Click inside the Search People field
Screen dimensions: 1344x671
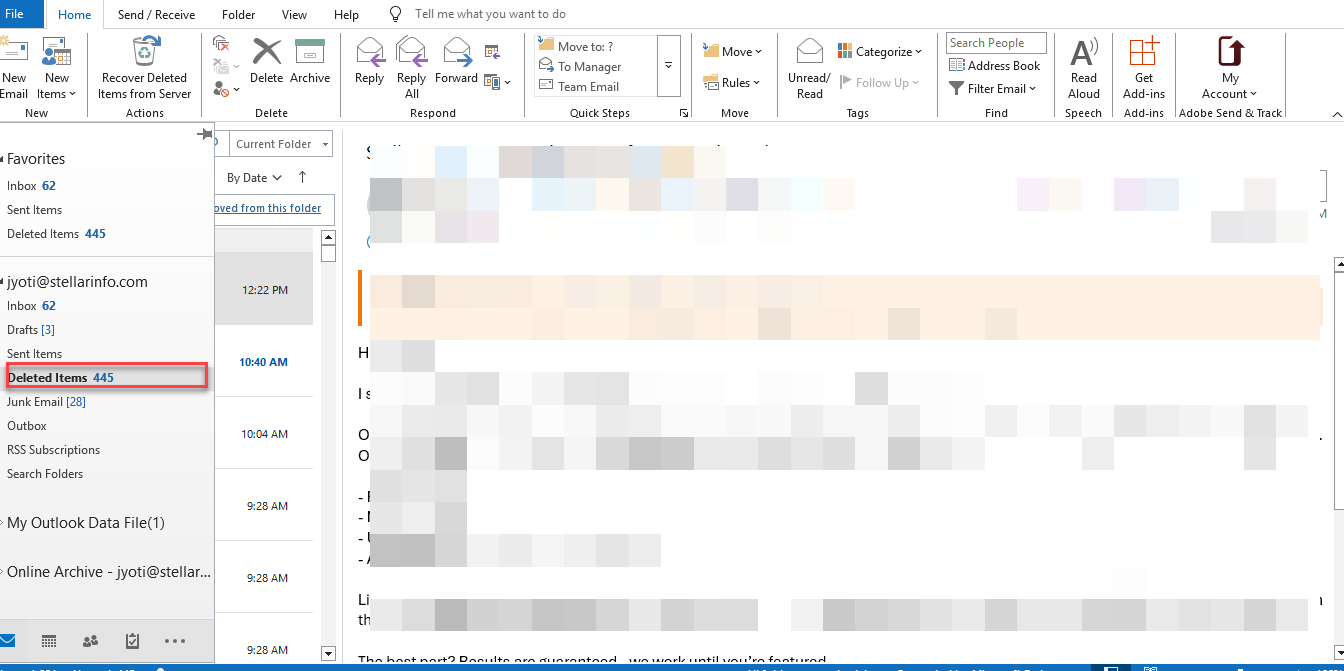pos(996,43)
